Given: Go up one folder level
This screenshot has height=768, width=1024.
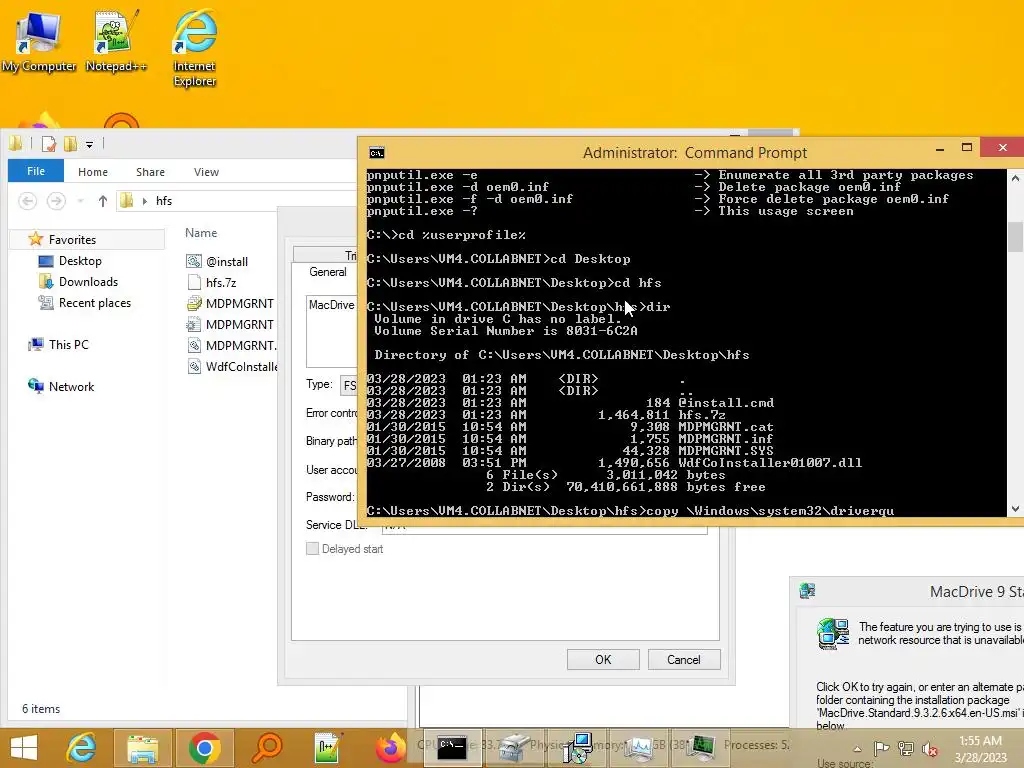Looking at the screenshot, I should point(103,200).
